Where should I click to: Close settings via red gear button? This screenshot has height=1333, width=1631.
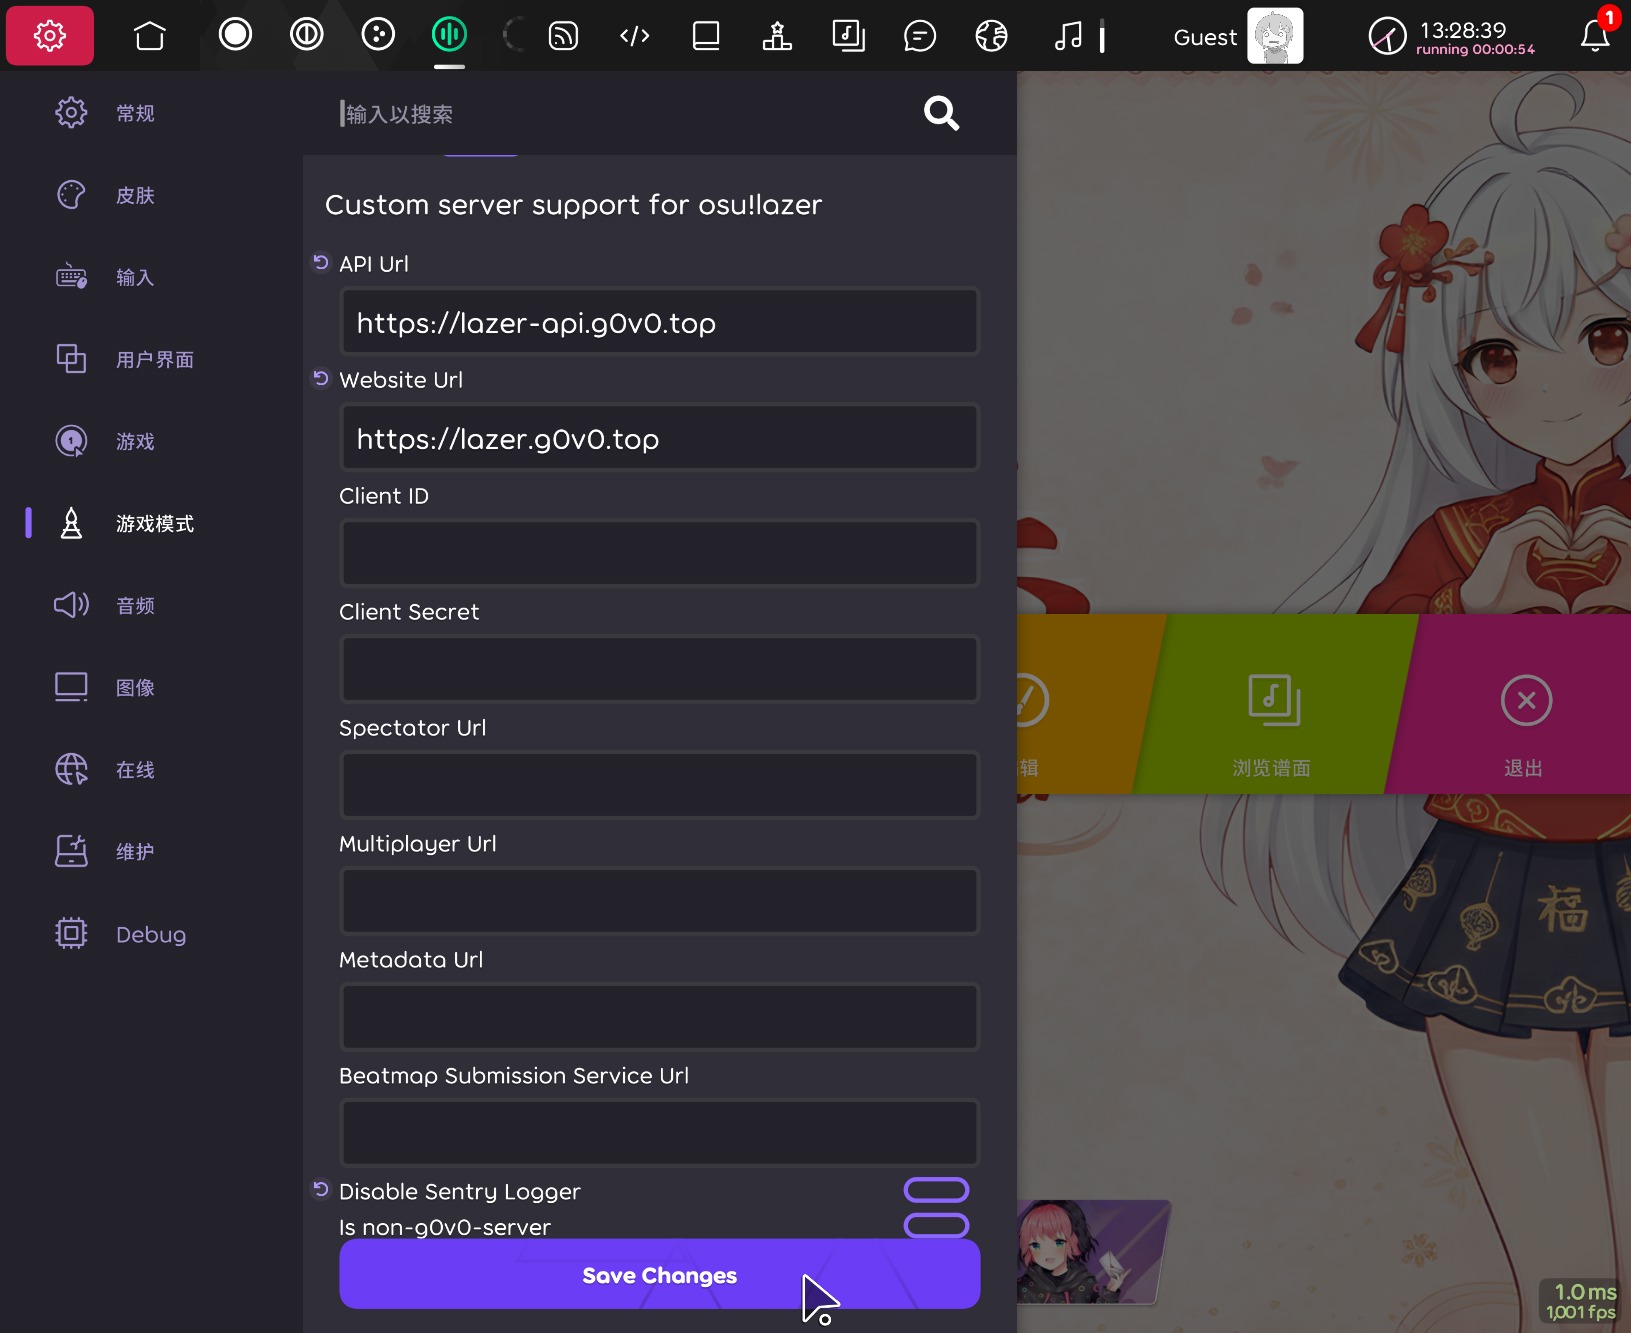point(50,36)
